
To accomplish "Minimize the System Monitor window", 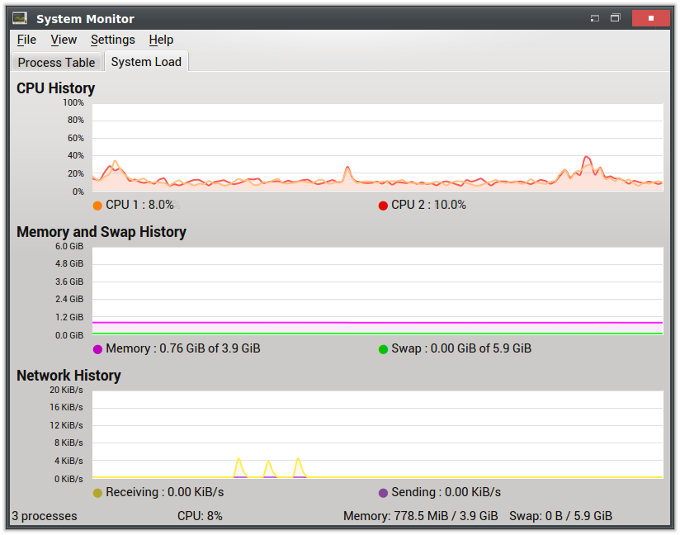I will point(595,18).
